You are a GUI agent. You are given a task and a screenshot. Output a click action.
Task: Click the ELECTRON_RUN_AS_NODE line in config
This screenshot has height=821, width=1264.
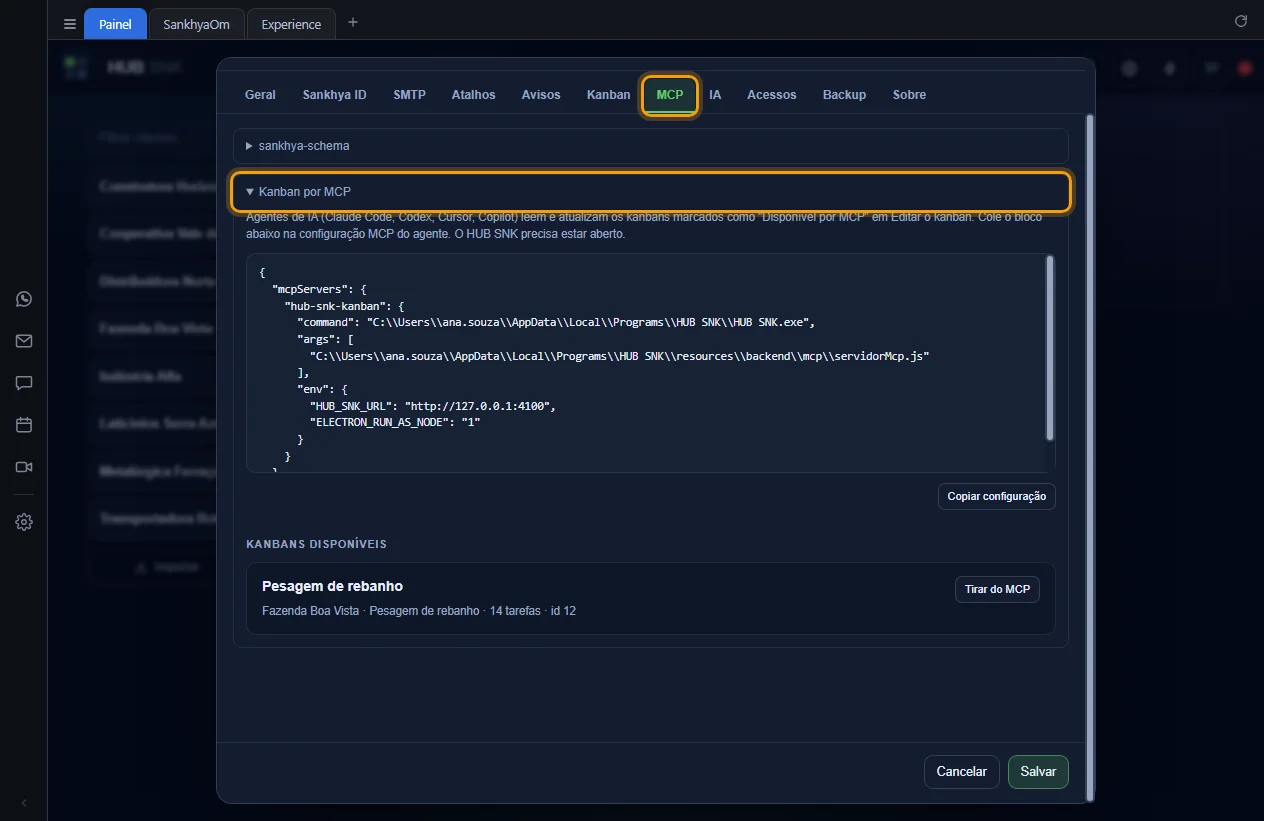395,423
